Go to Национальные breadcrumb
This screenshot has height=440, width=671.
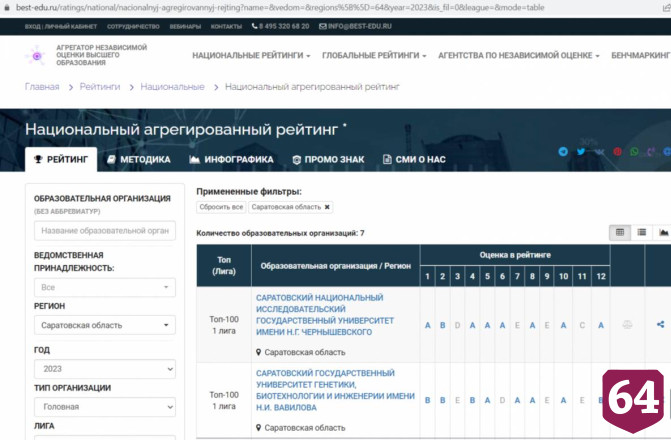pyautogui.click(x=172, y=87)
